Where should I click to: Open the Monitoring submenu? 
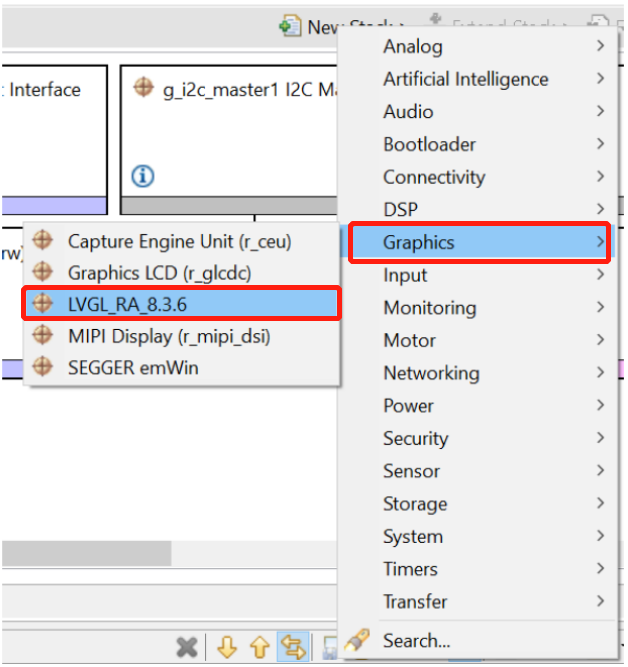coord(478,308)
